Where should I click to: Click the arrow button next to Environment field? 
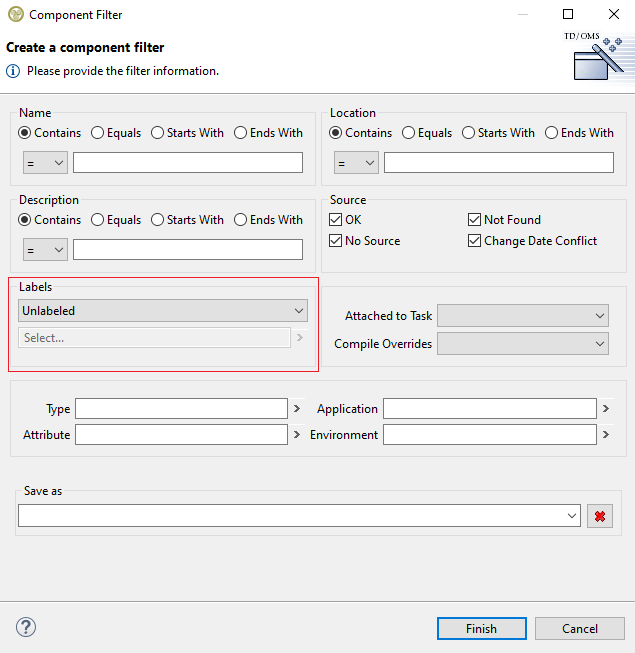click(x=606, y=435)
